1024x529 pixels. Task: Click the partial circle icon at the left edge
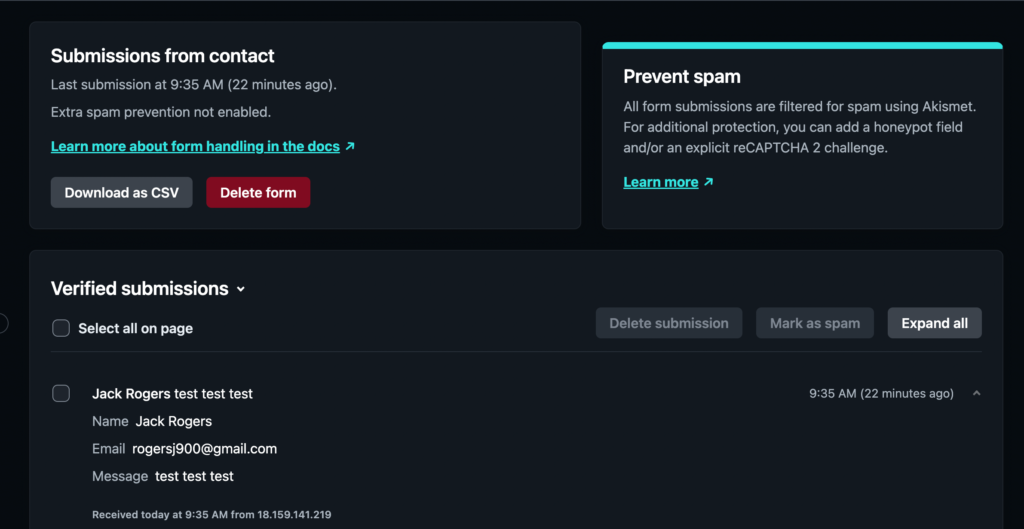[x=3, y=323]
